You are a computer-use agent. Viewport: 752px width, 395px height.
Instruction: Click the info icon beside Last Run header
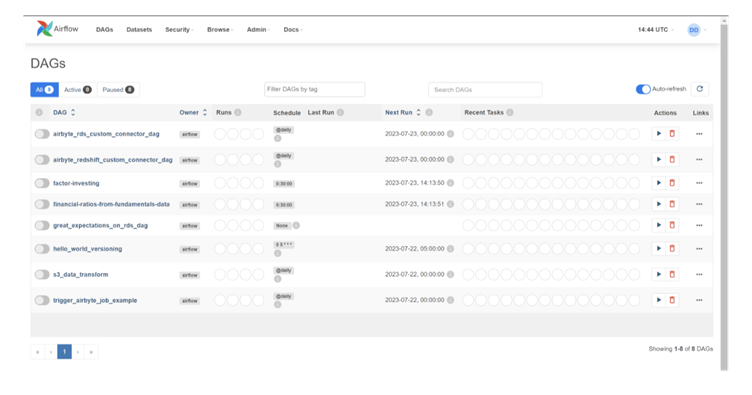(x=340, y=113)
